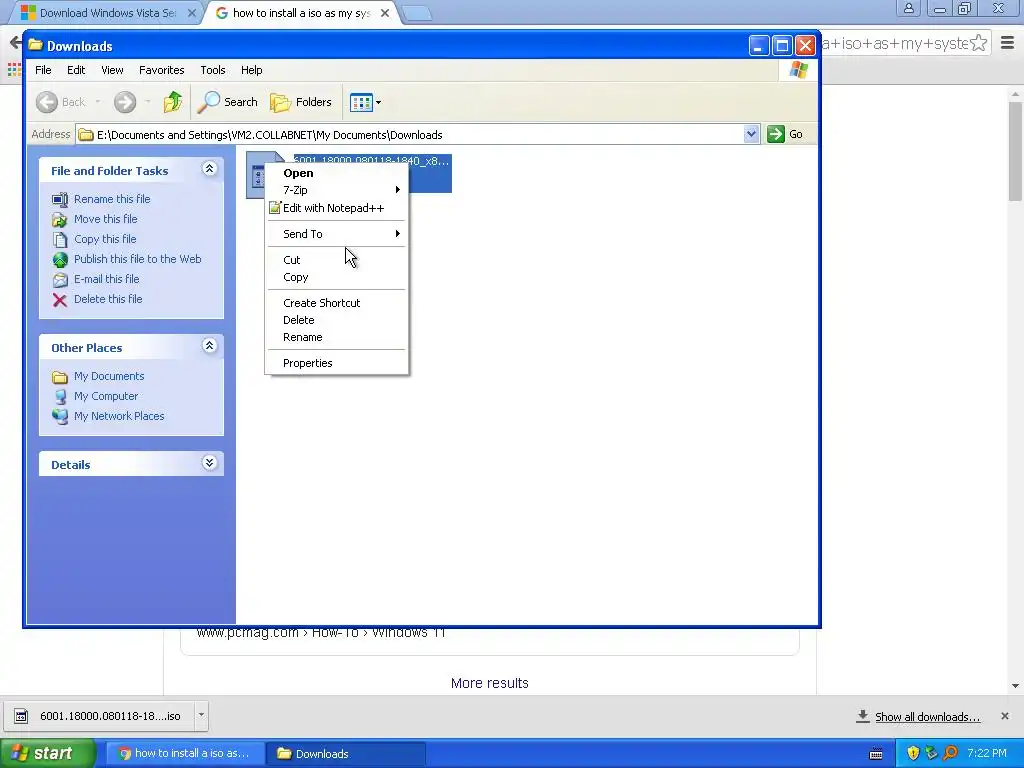Choose Rename from context menu
Viewport: 1024px width, 768px height.
336,337
